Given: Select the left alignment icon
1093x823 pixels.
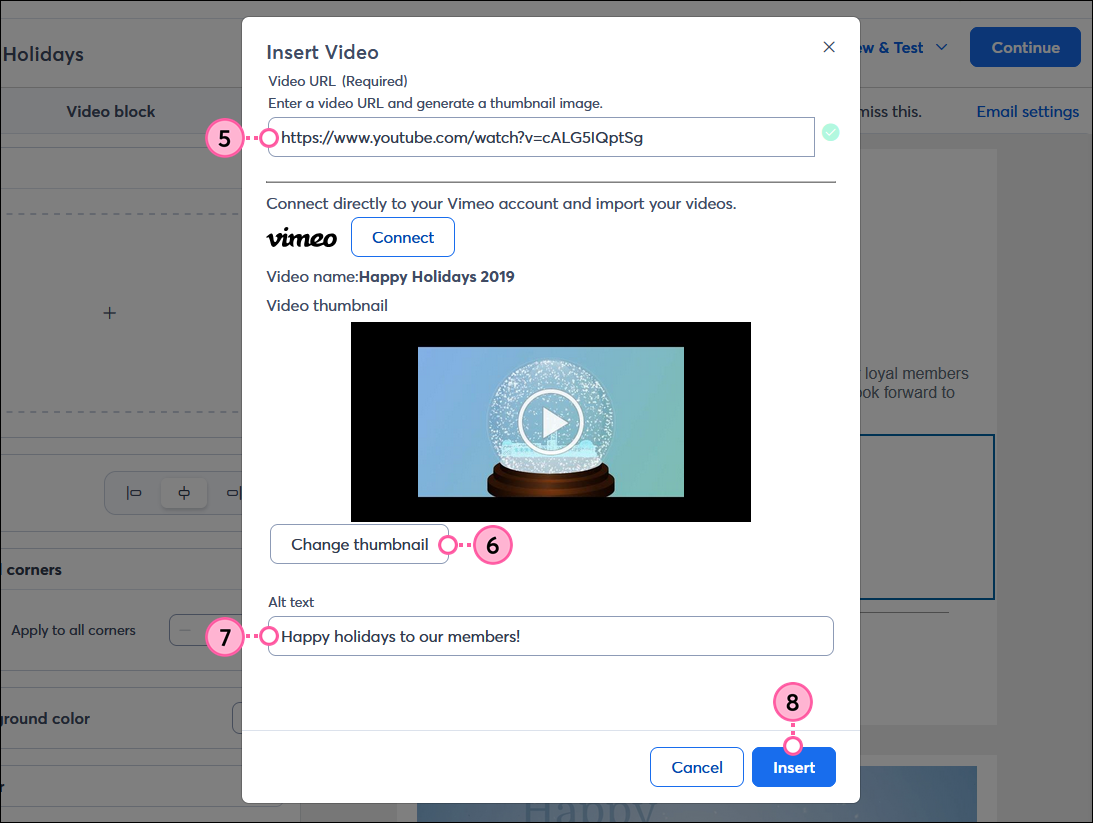Looking at the screenshot, I should (134, 493).
